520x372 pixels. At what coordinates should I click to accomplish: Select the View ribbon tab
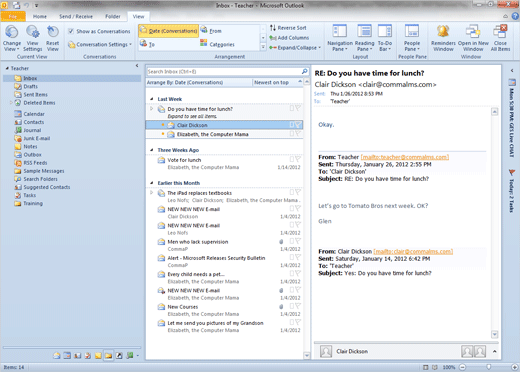[138, 16]
